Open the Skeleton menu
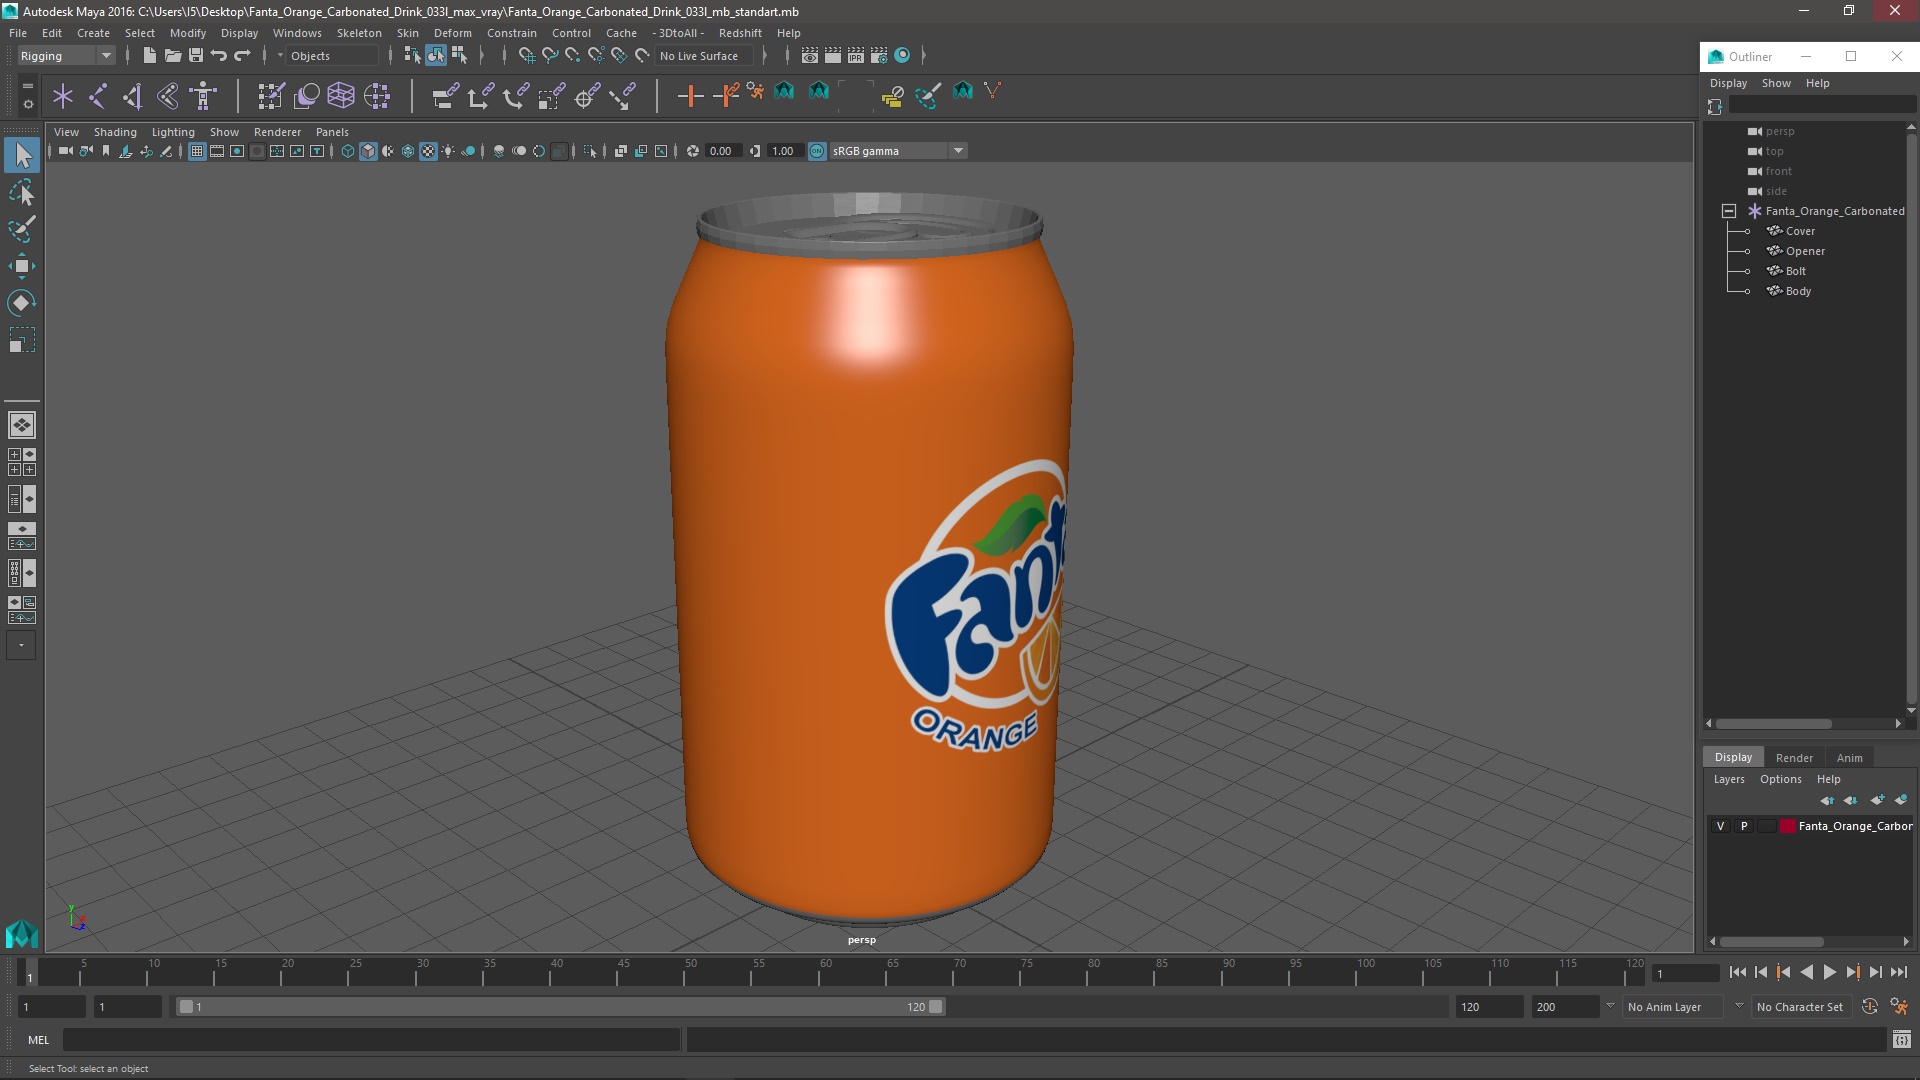Image resolution: width=1920 pixels, height=1080 pixels. point(359,33)
